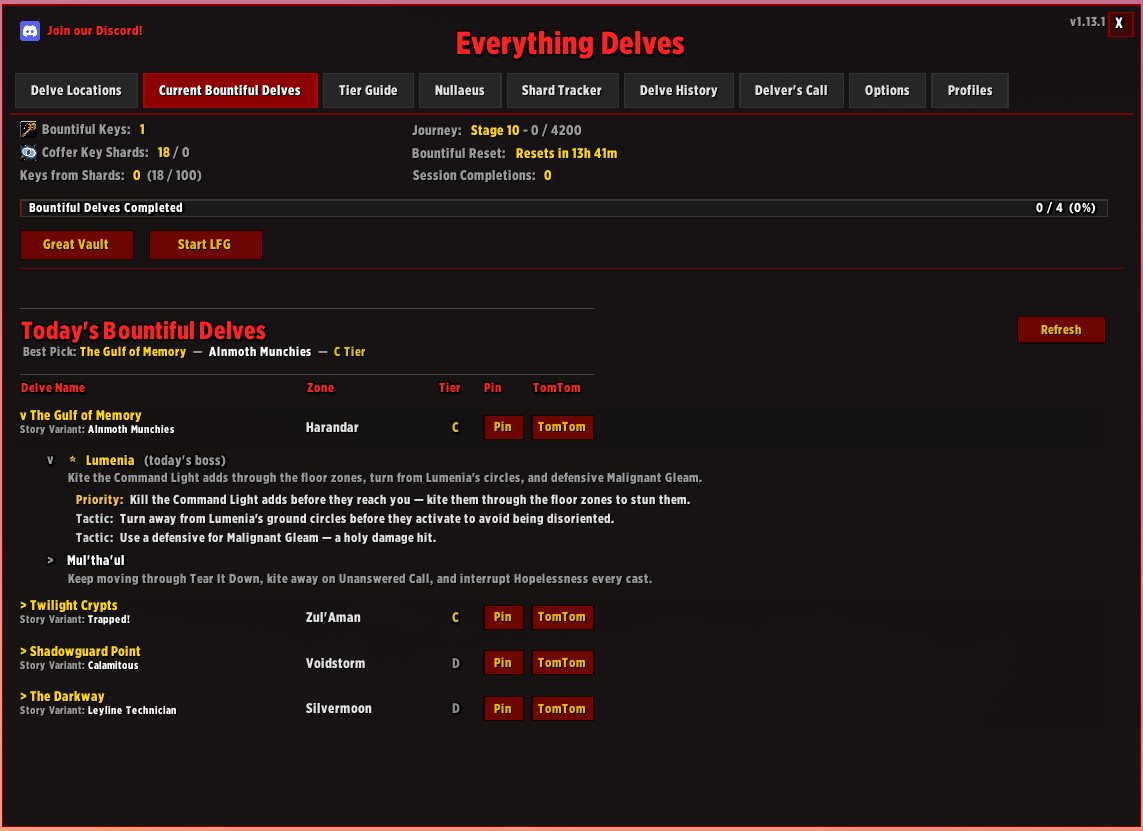Screen dimensions: 1143x831
Task: Switch to the Options tab
Action: (887, 90)
